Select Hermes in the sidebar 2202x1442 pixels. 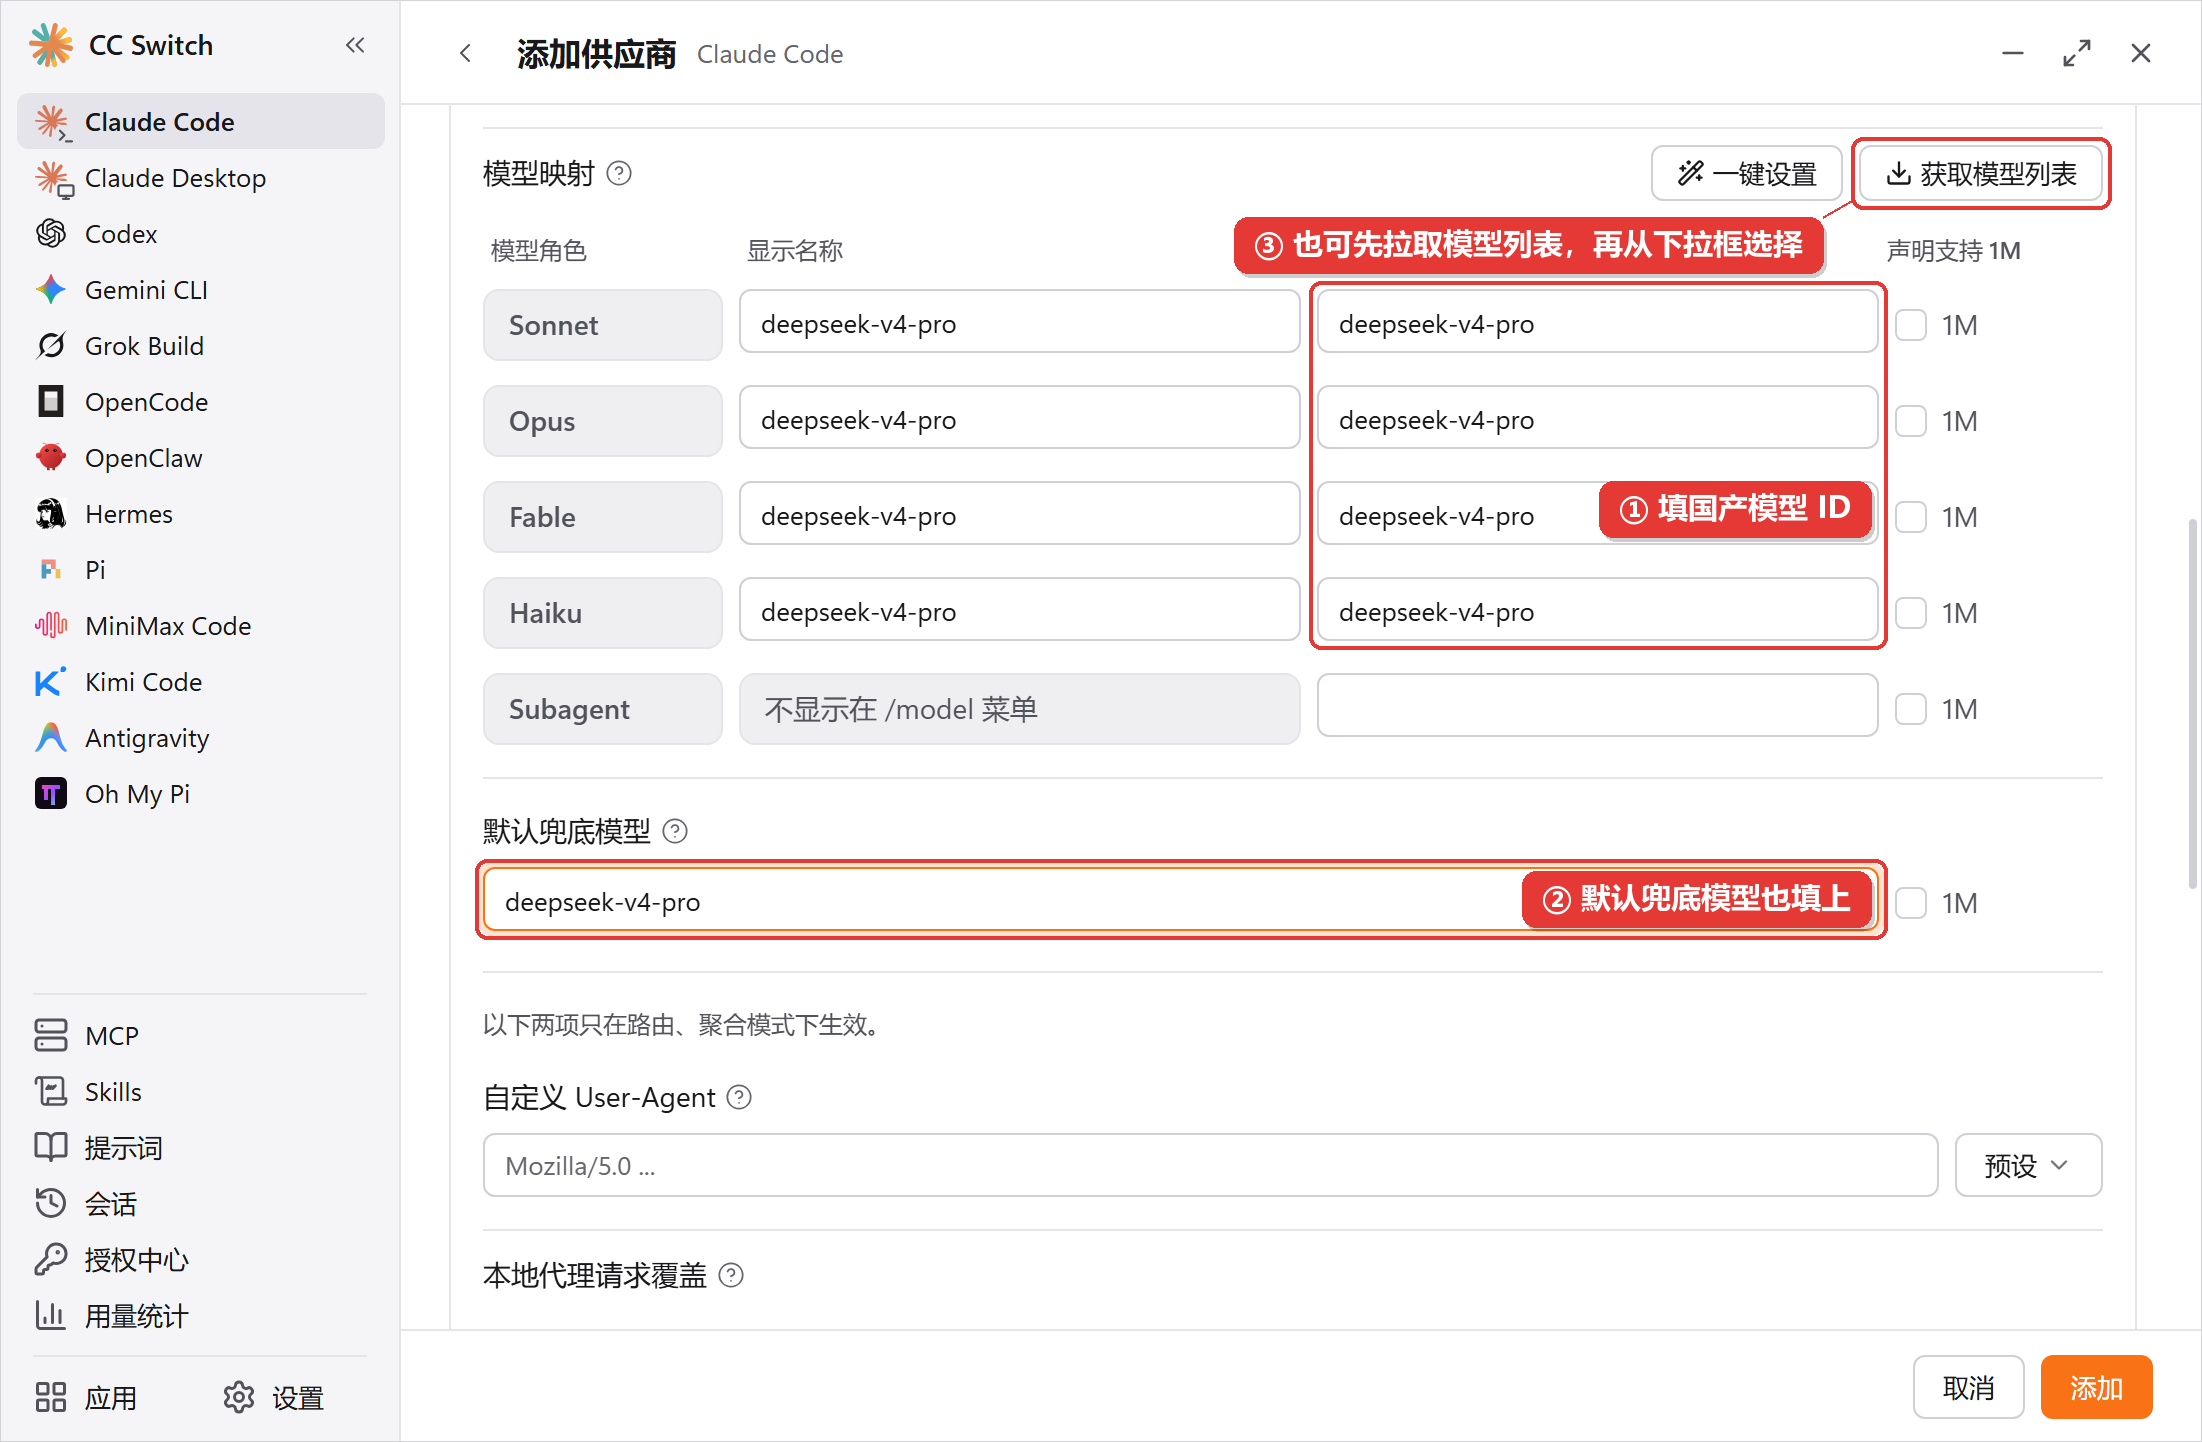pyautogui.click(x=200, y=514)
